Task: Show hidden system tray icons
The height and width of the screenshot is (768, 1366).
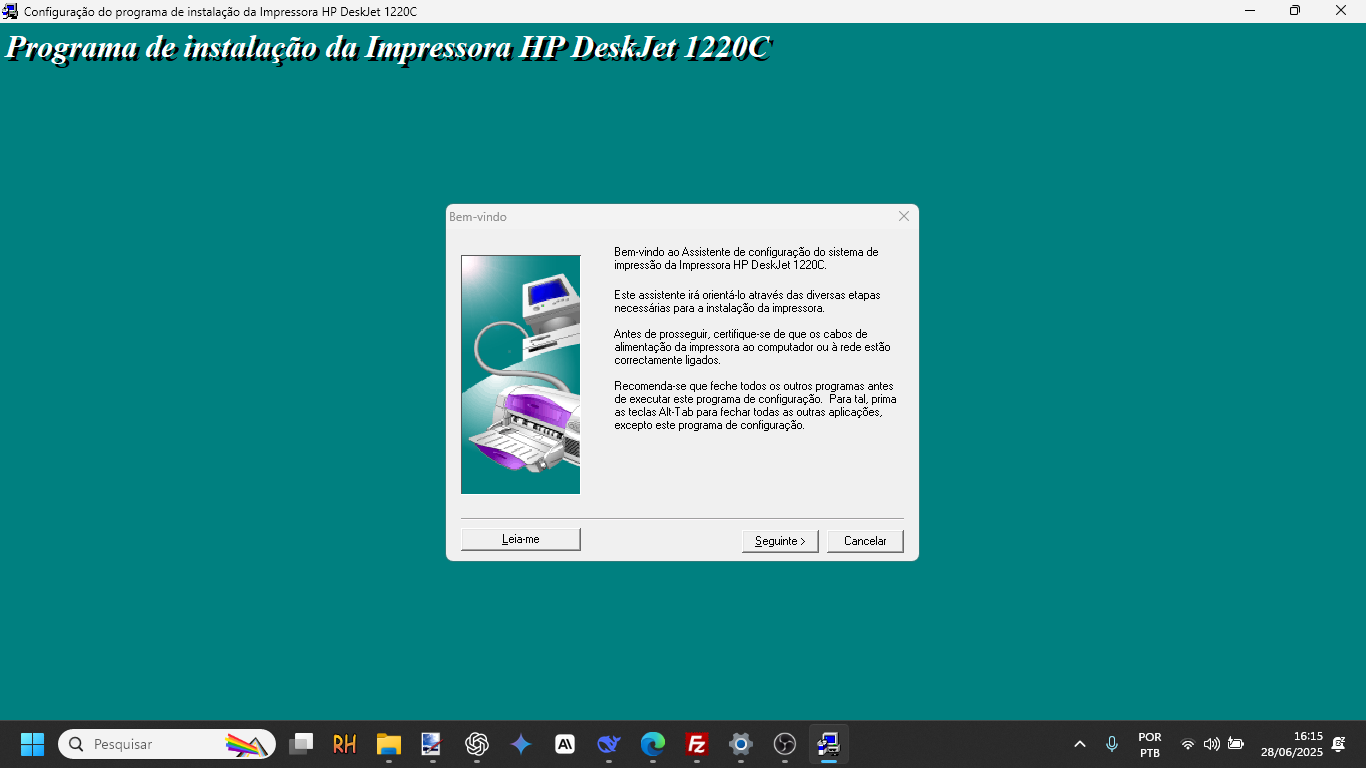Action: click(1080, 744)
